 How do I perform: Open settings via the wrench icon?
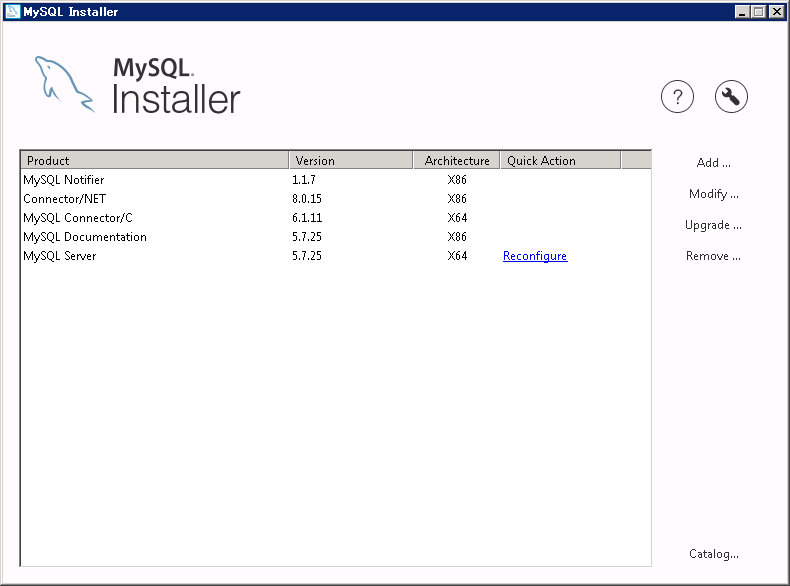coord(731,97)
